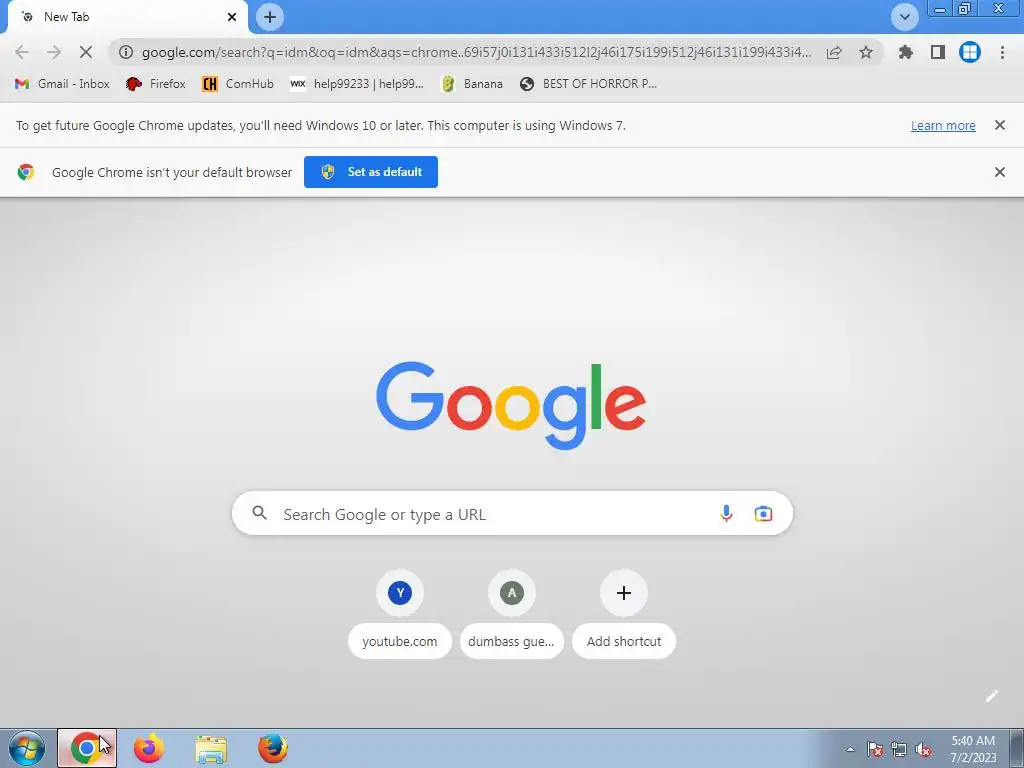
Task: Open network status tray icon
Action: click(899, 749)
